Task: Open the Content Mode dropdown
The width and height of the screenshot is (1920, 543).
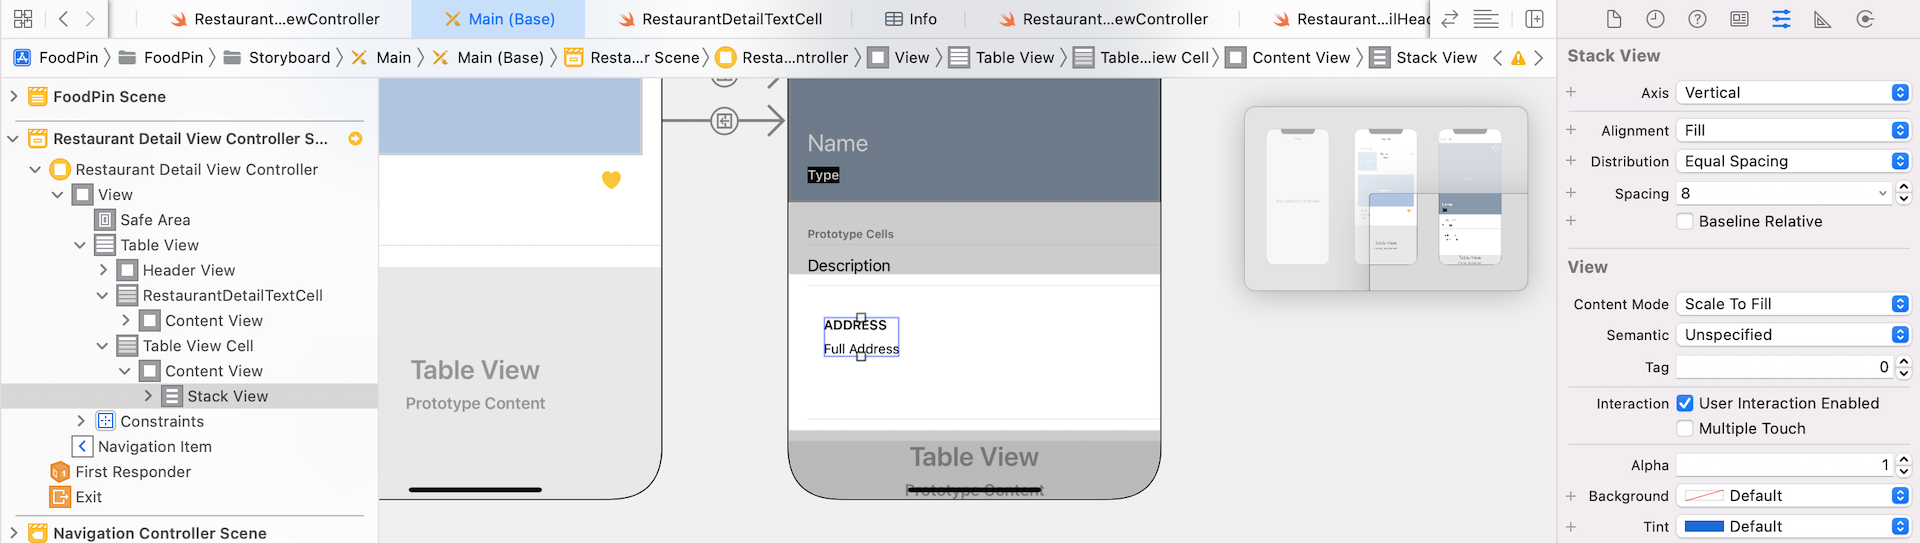Action: click(1793, 304)
